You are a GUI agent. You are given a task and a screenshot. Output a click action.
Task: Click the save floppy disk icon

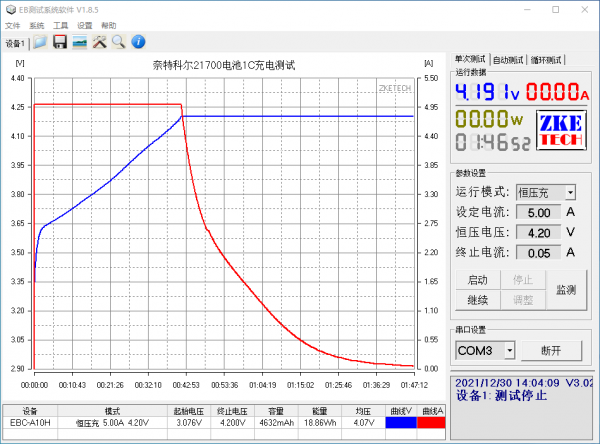point(60,42)
